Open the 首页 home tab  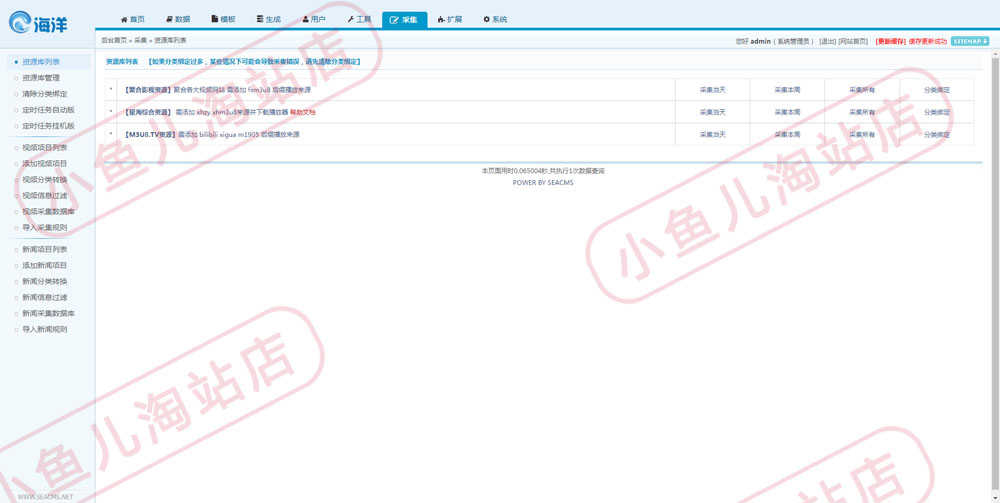[x=133, y=19]
